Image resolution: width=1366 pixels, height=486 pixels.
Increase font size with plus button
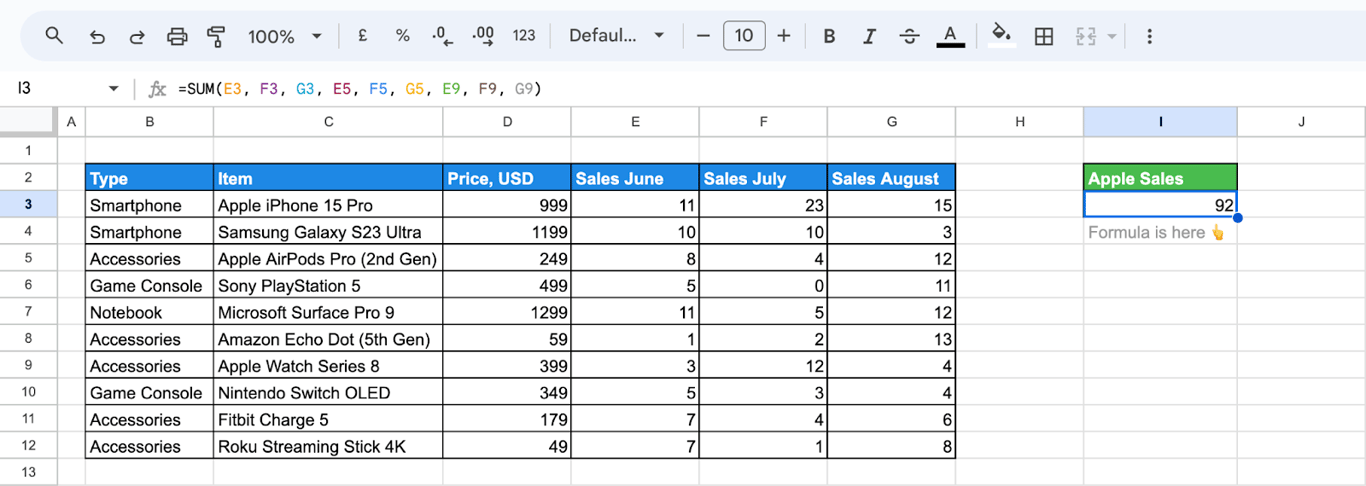click(x=784, y=36)
